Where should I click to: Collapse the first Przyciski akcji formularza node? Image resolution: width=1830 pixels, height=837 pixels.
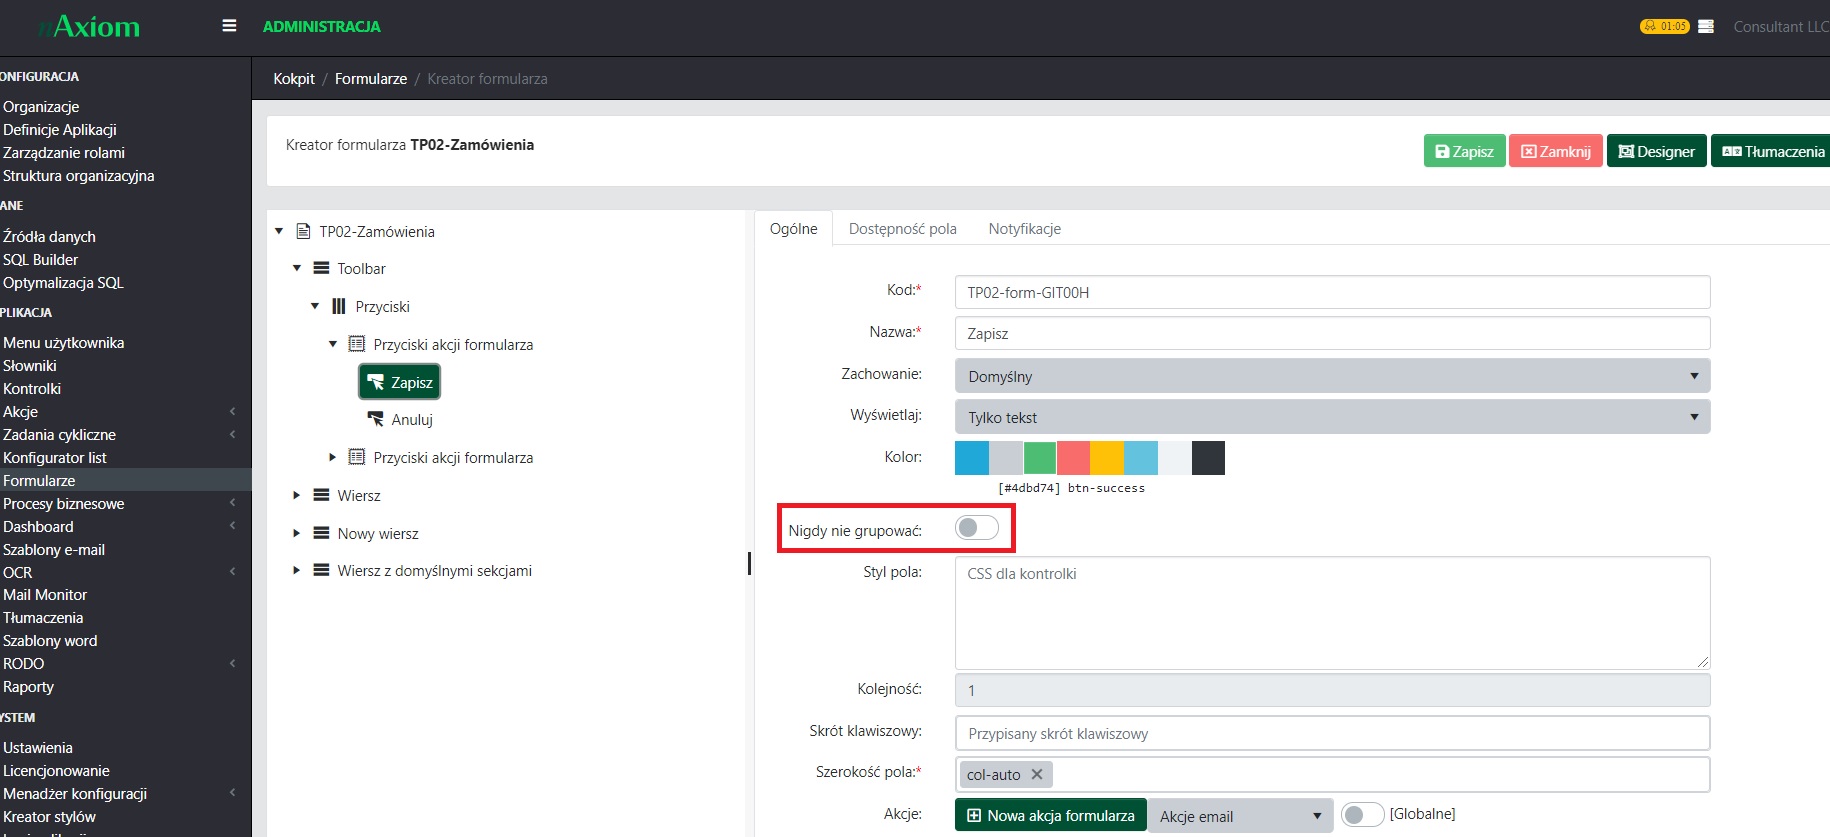click(x=333, y=344)
